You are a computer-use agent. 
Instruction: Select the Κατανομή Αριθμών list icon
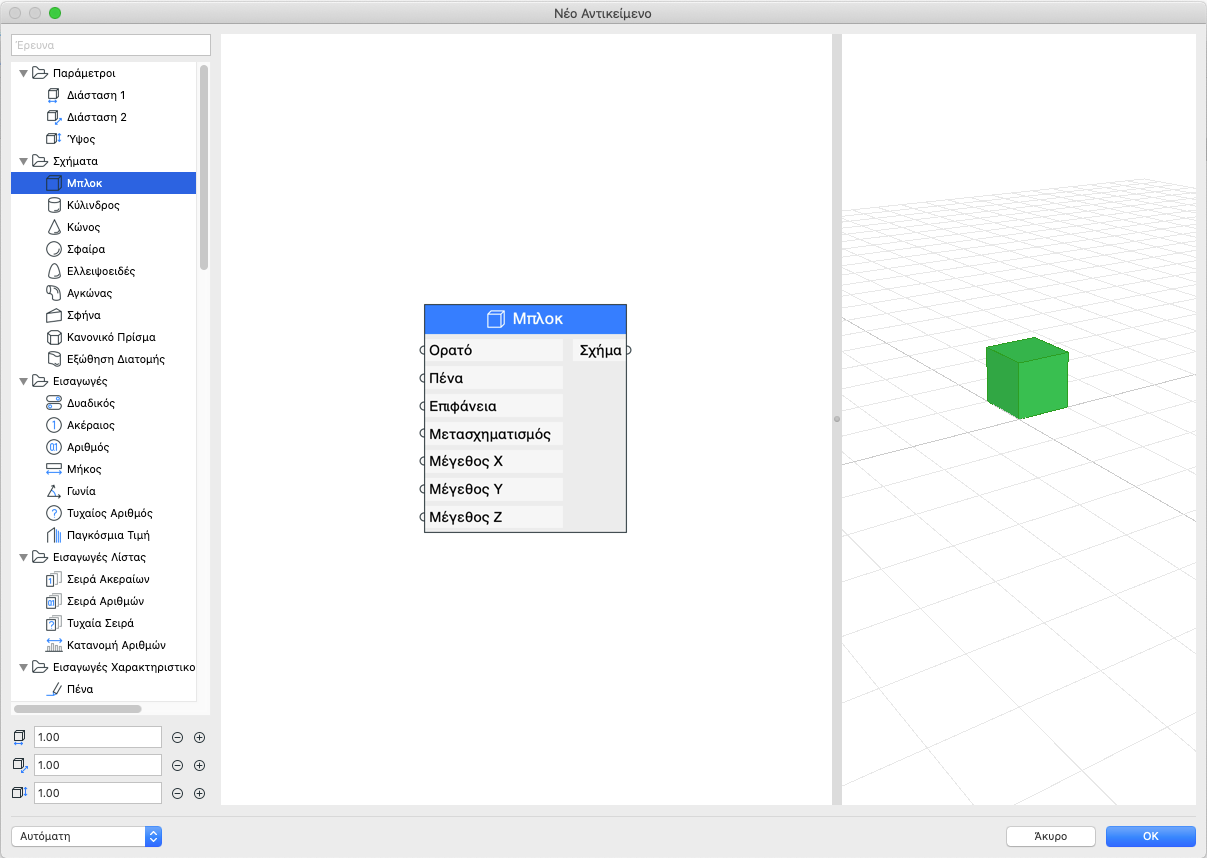[x=54, y=645]
